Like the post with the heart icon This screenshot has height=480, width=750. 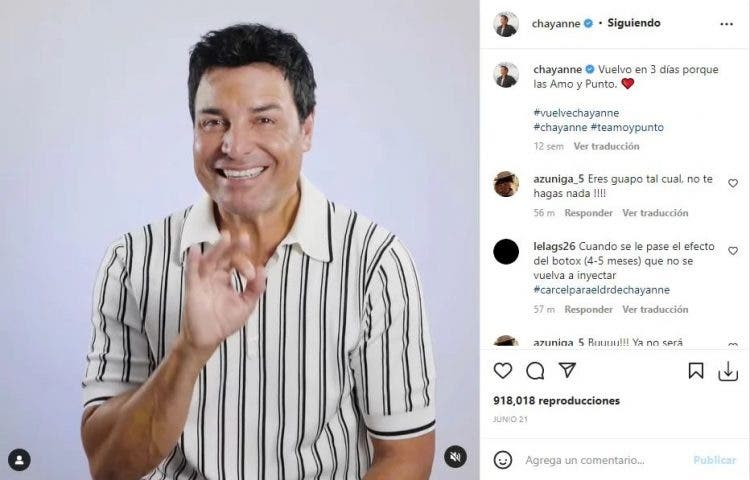503,371
